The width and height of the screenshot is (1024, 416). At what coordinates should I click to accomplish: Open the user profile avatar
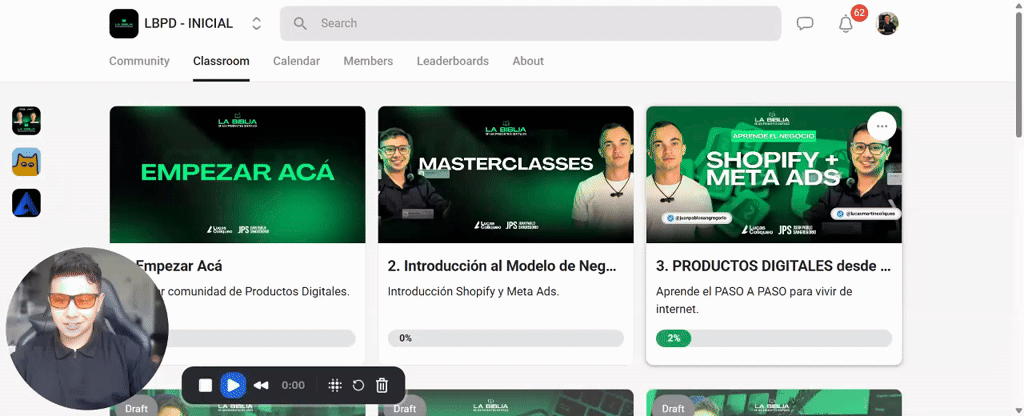pyautogui.click(x=887, y=24)
